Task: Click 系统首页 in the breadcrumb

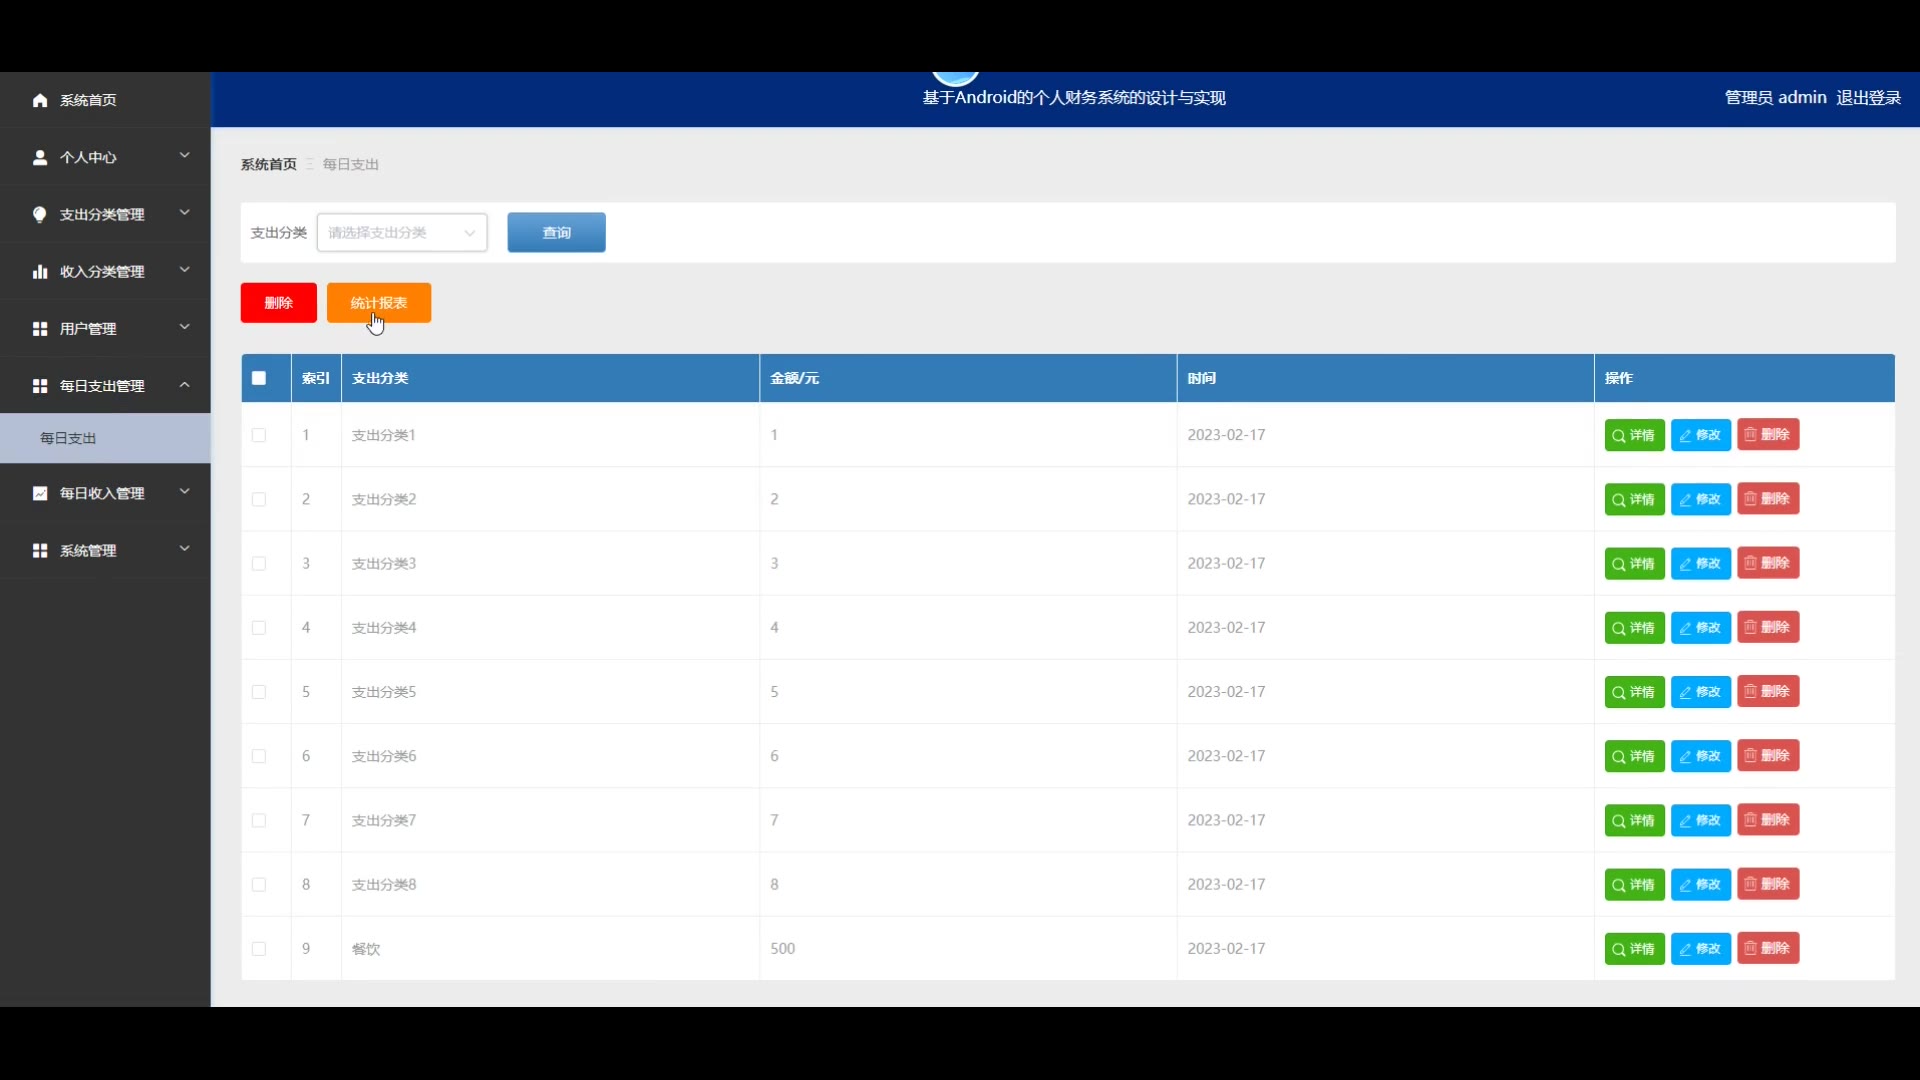Action: click(268, 164)
